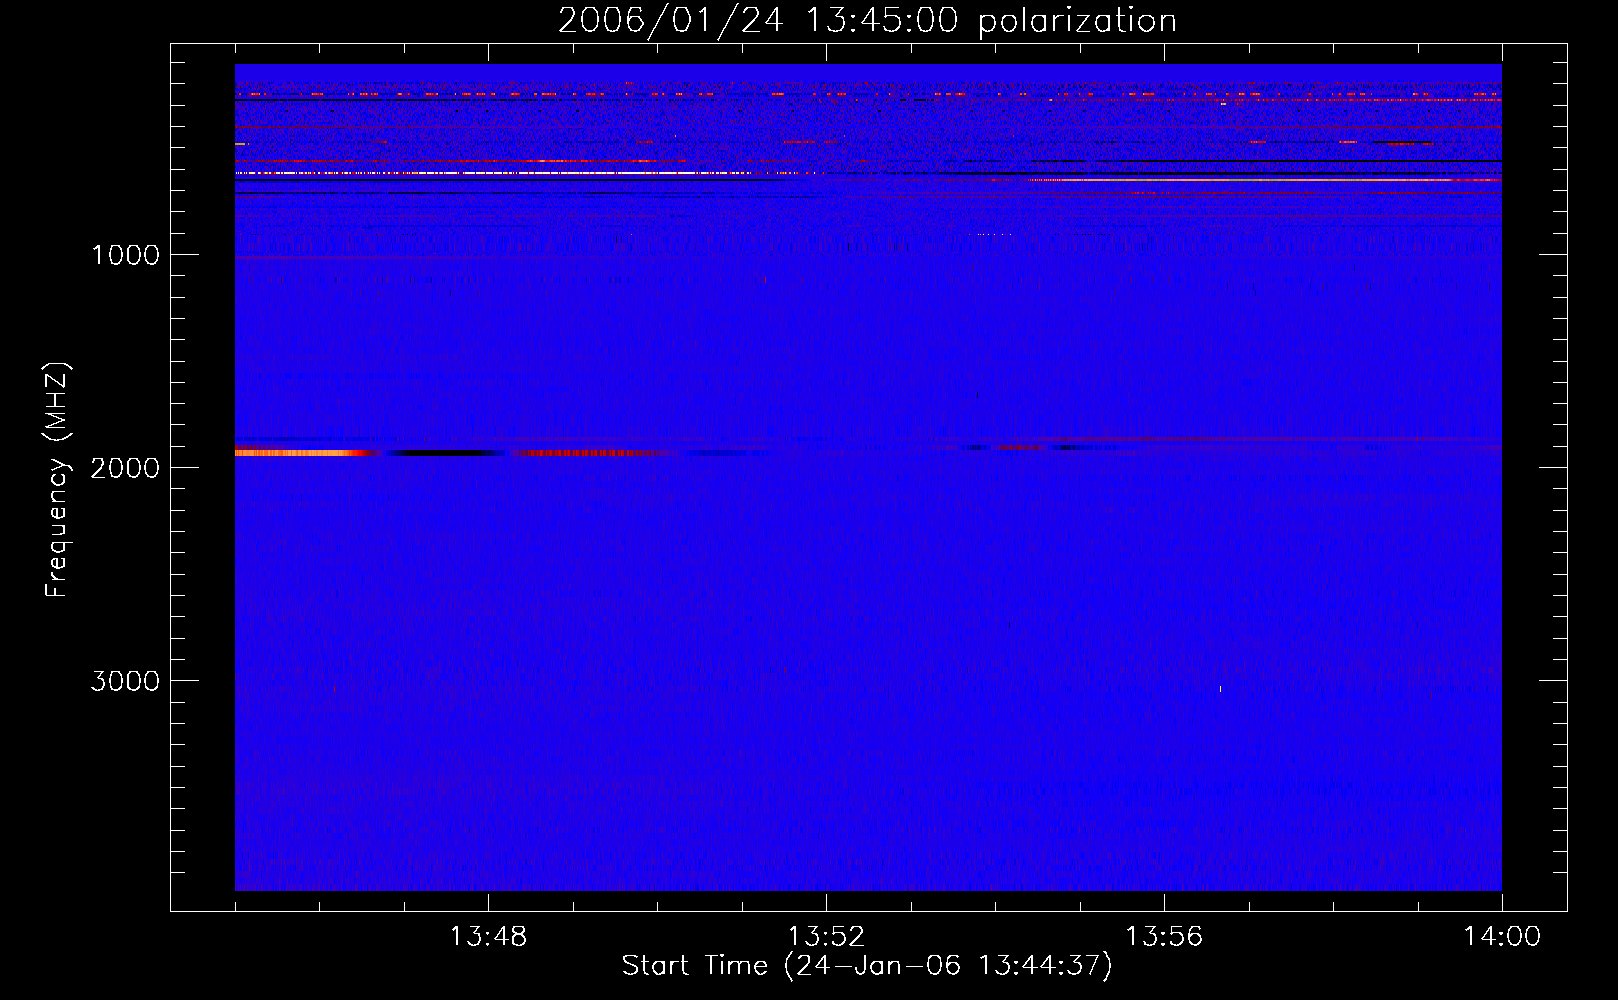The width and height of the screenshot is (1618, 1000).
Task: Click the 'Start Time (24-Jan-06 13:44:37)' label
Action: 867,966
